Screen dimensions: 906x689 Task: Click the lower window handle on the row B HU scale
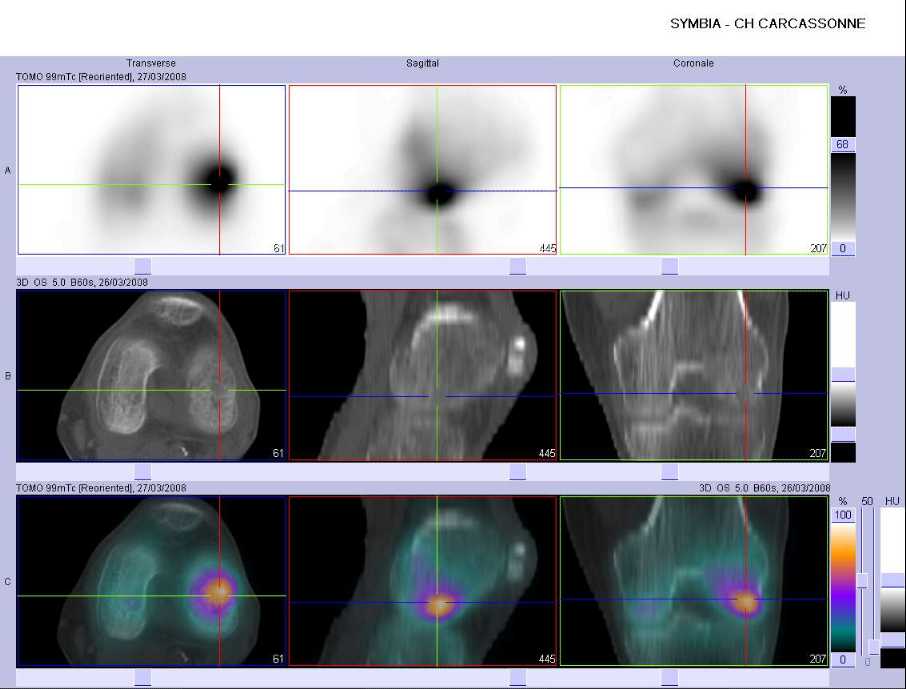(843, 435)
